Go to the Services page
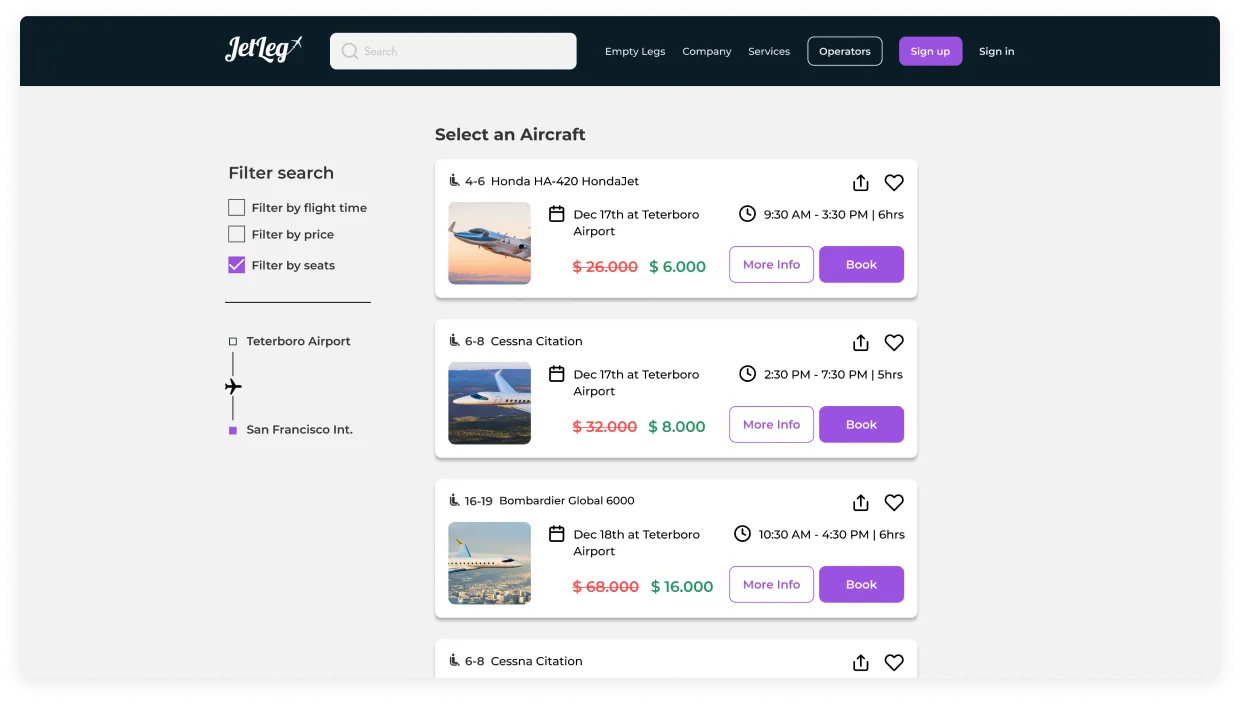The width and height of the screenshot is (1240, 702). point(768,52)
